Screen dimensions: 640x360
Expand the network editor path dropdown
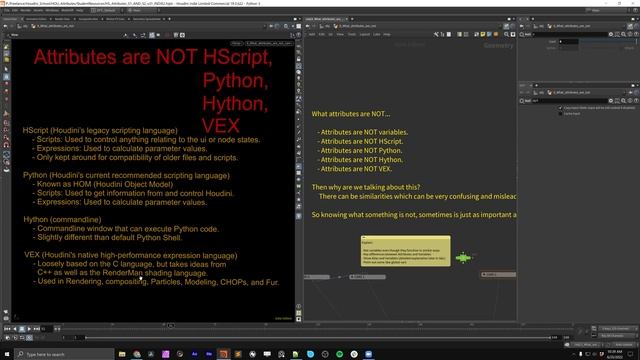(500, 26)
